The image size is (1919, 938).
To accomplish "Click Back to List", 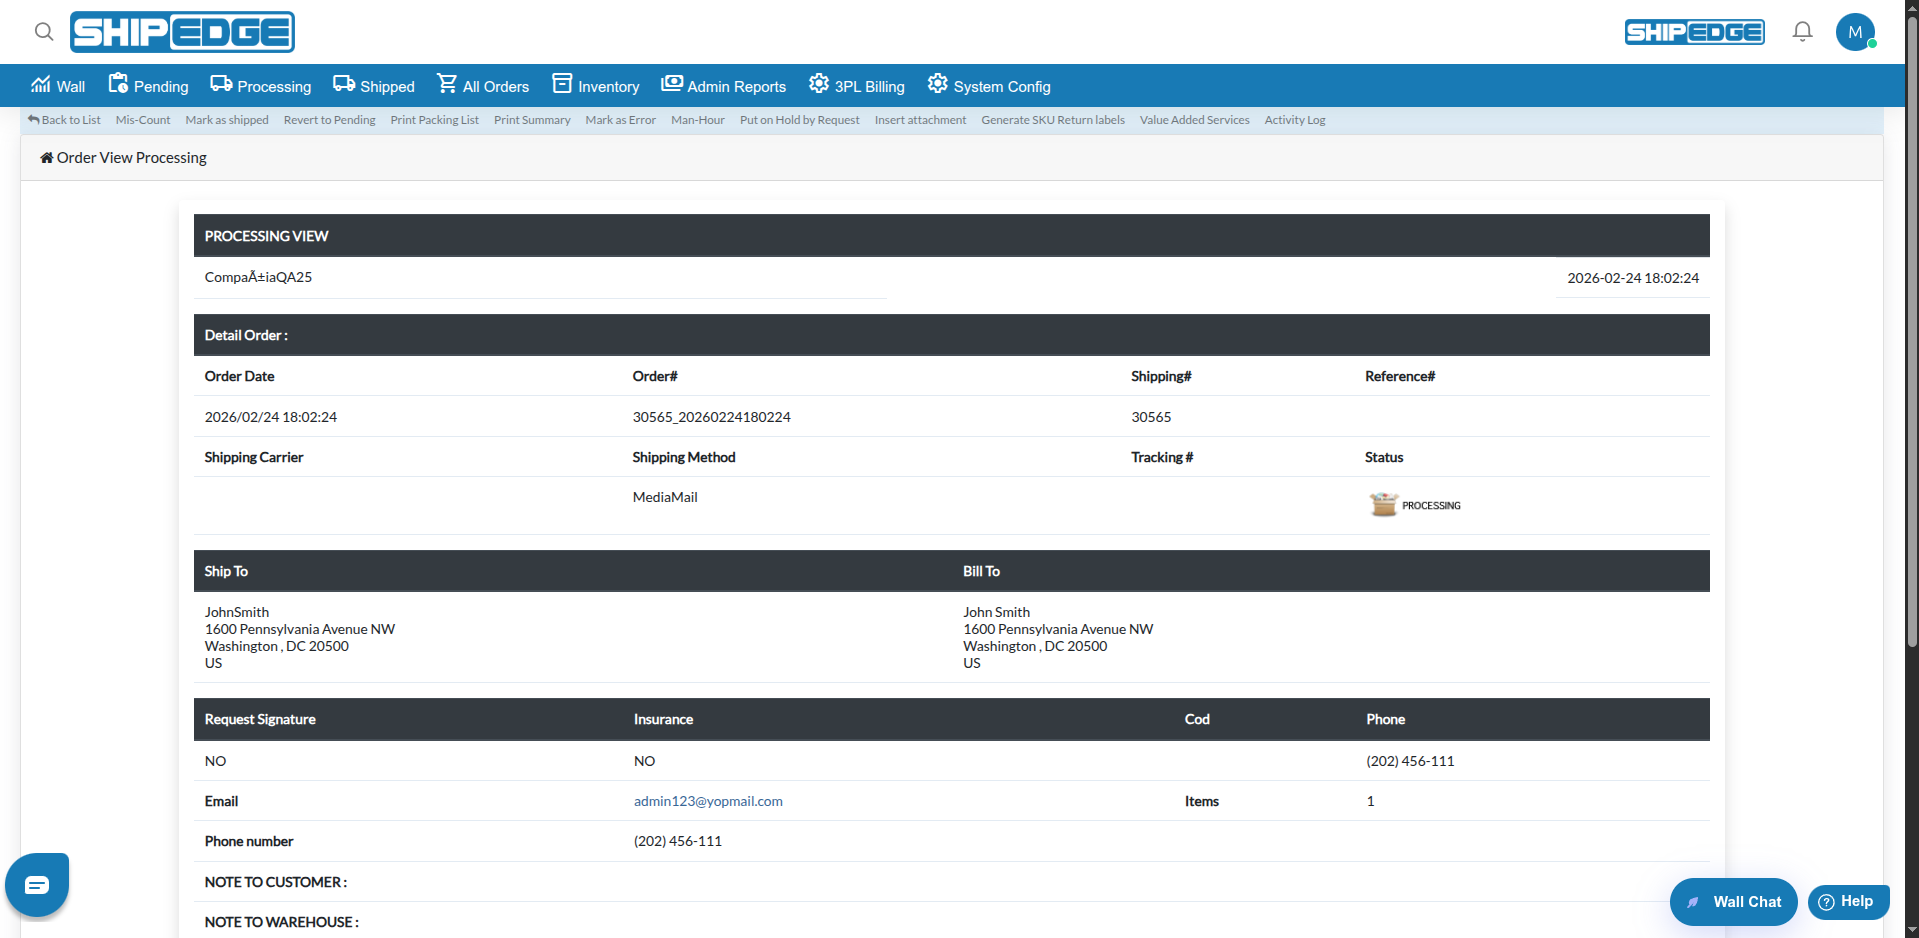I will (65, 120).
